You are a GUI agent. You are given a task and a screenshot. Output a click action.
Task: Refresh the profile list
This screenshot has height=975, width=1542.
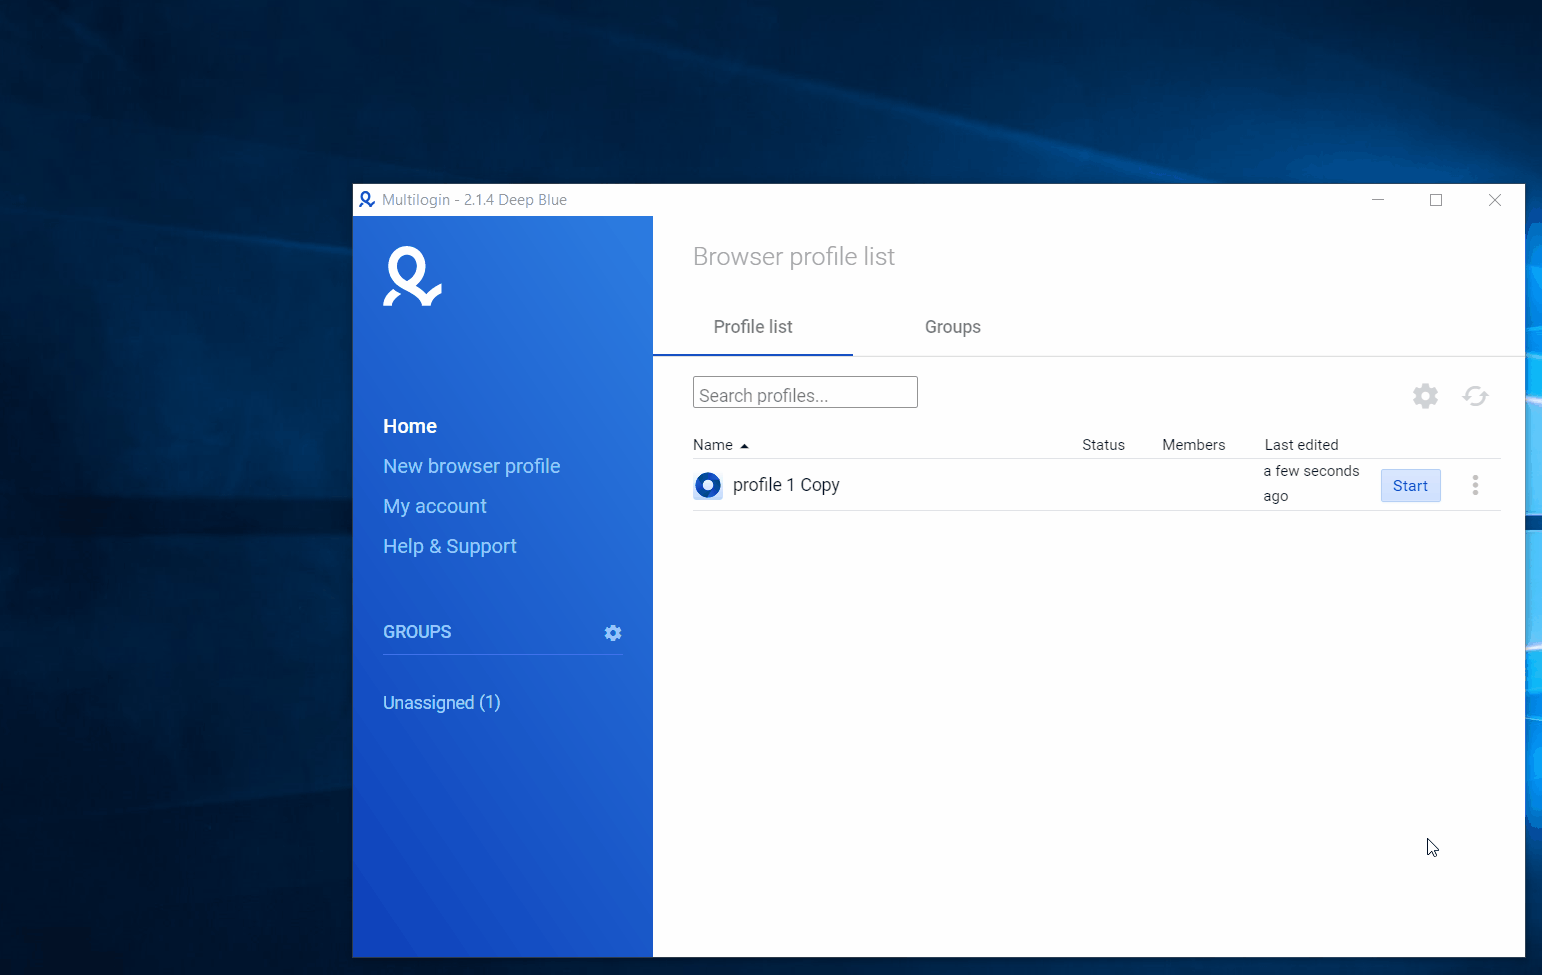[x=1475, y=396]
